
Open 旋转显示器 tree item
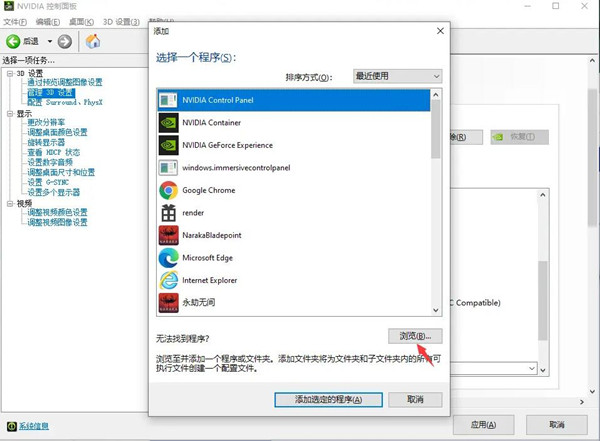pyautogui.click(x=46, y=142)
